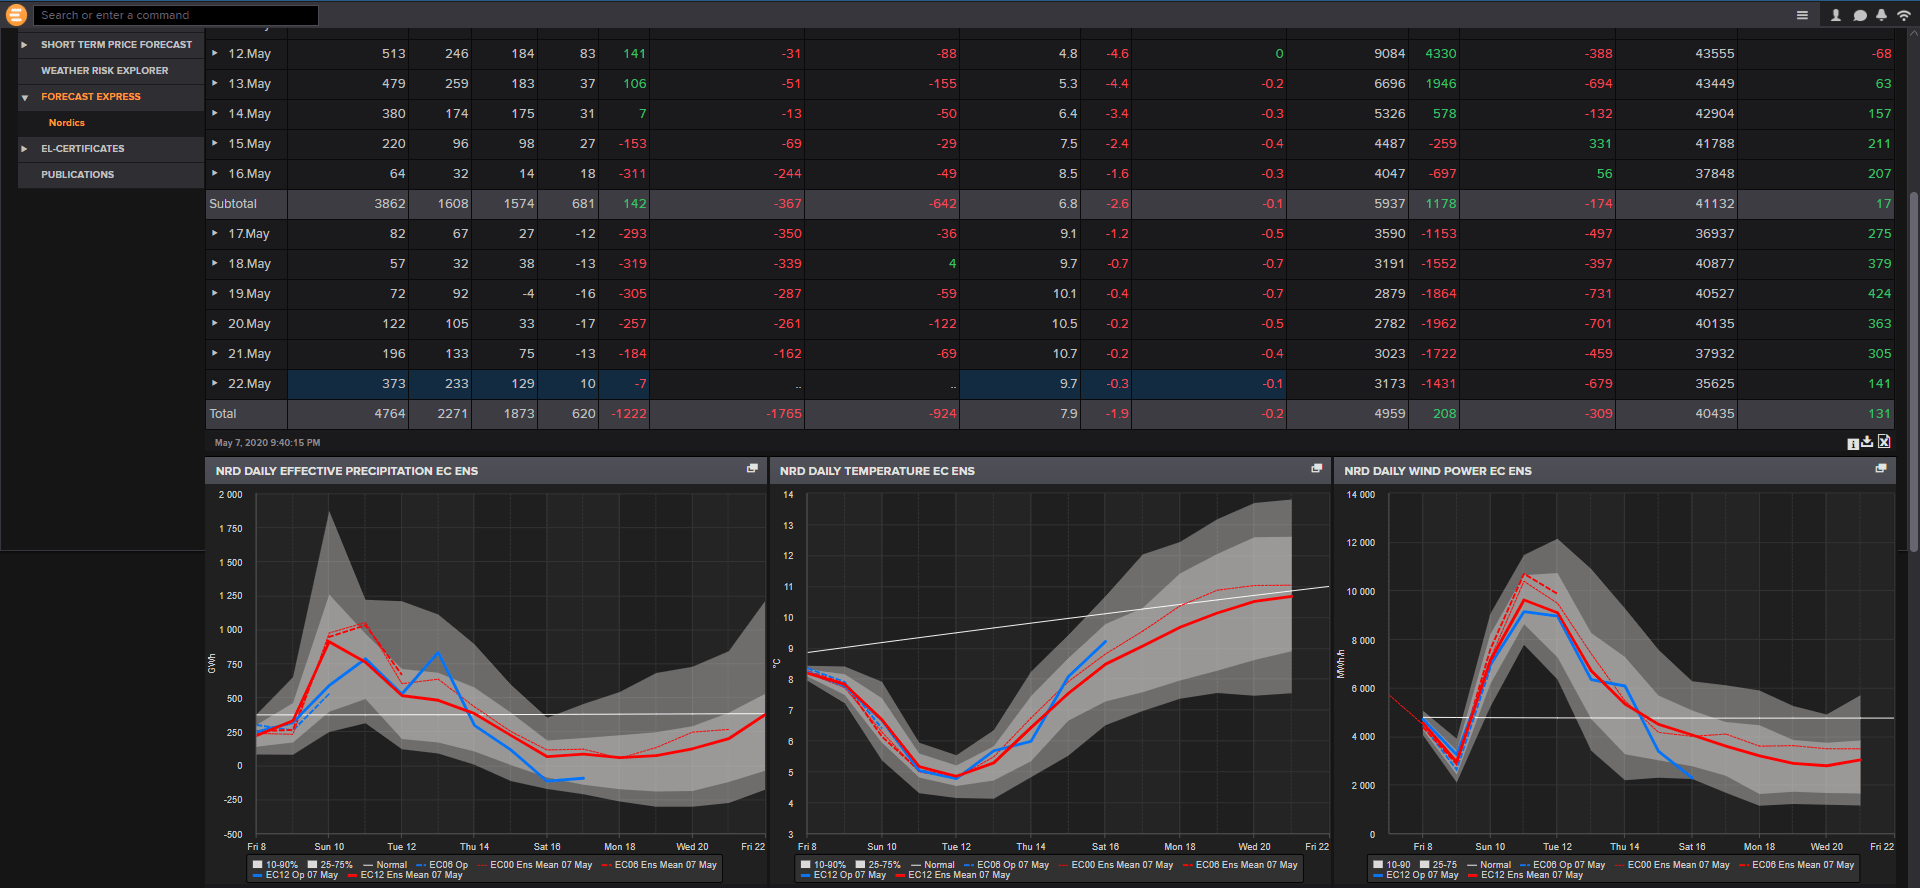Expand Short Term Price Forecast menu

click(x=24, y=45)
